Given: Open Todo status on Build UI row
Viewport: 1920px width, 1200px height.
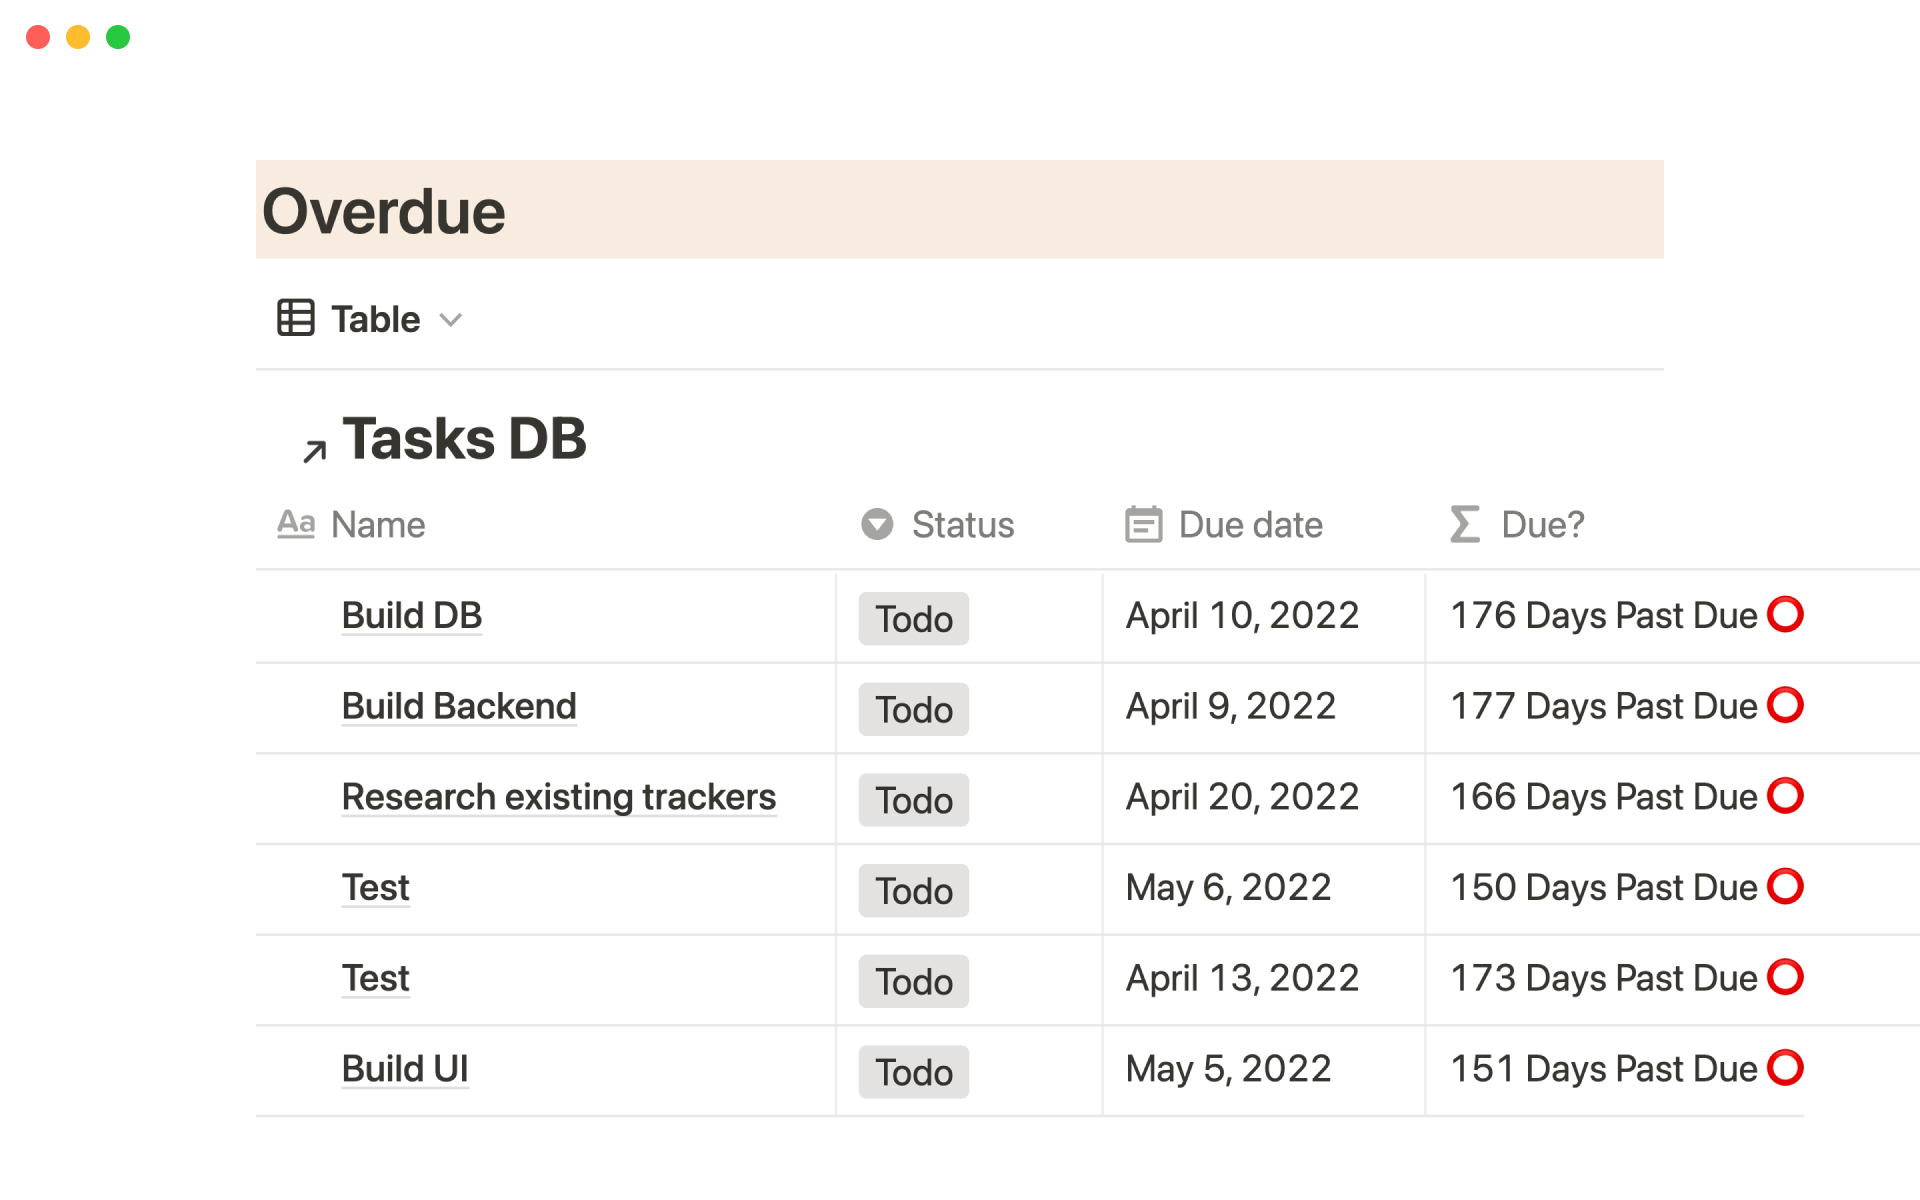Looking at the screenshot, I should [x=913, y=1072].
